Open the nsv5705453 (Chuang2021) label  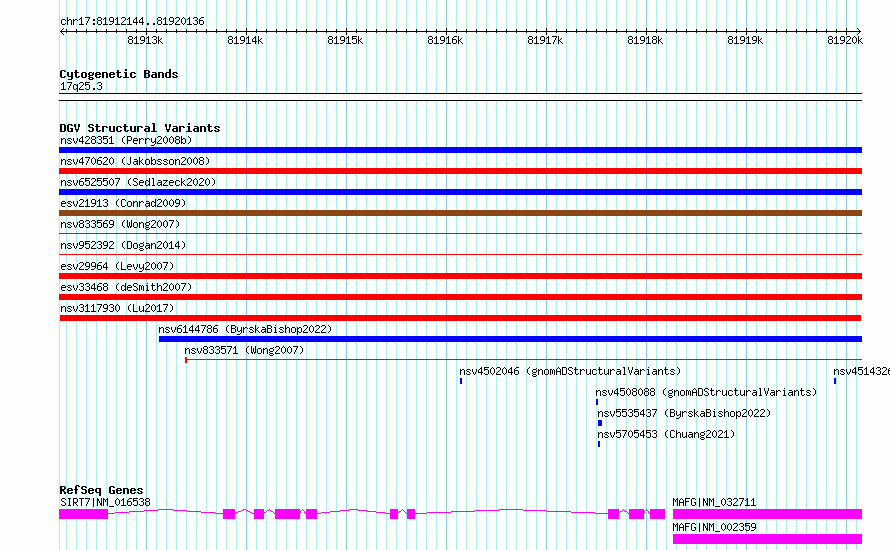pos(666,434)
